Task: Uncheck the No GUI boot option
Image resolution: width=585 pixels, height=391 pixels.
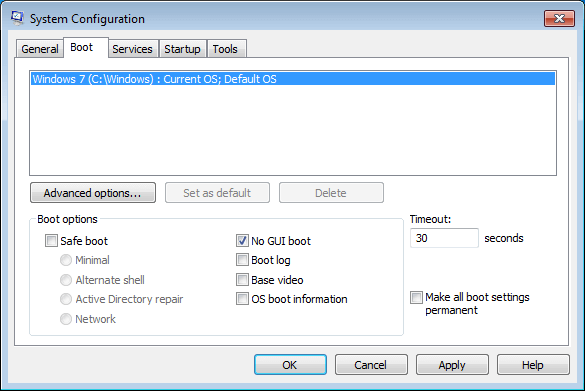Action: (x=242, y=241)
